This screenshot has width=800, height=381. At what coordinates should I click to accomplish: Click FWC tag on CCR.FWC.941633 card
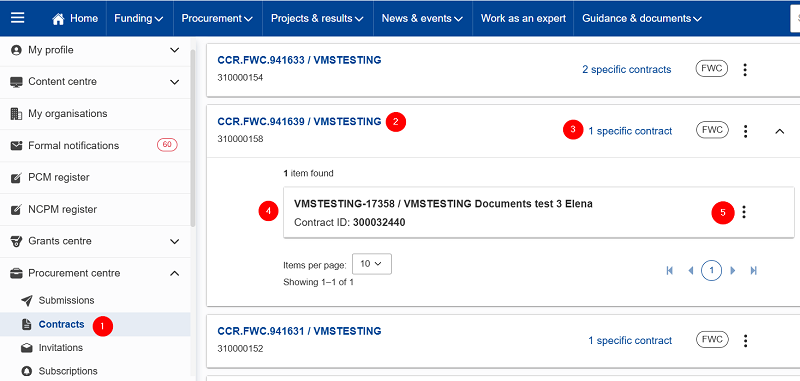click(x=712, y=69)
